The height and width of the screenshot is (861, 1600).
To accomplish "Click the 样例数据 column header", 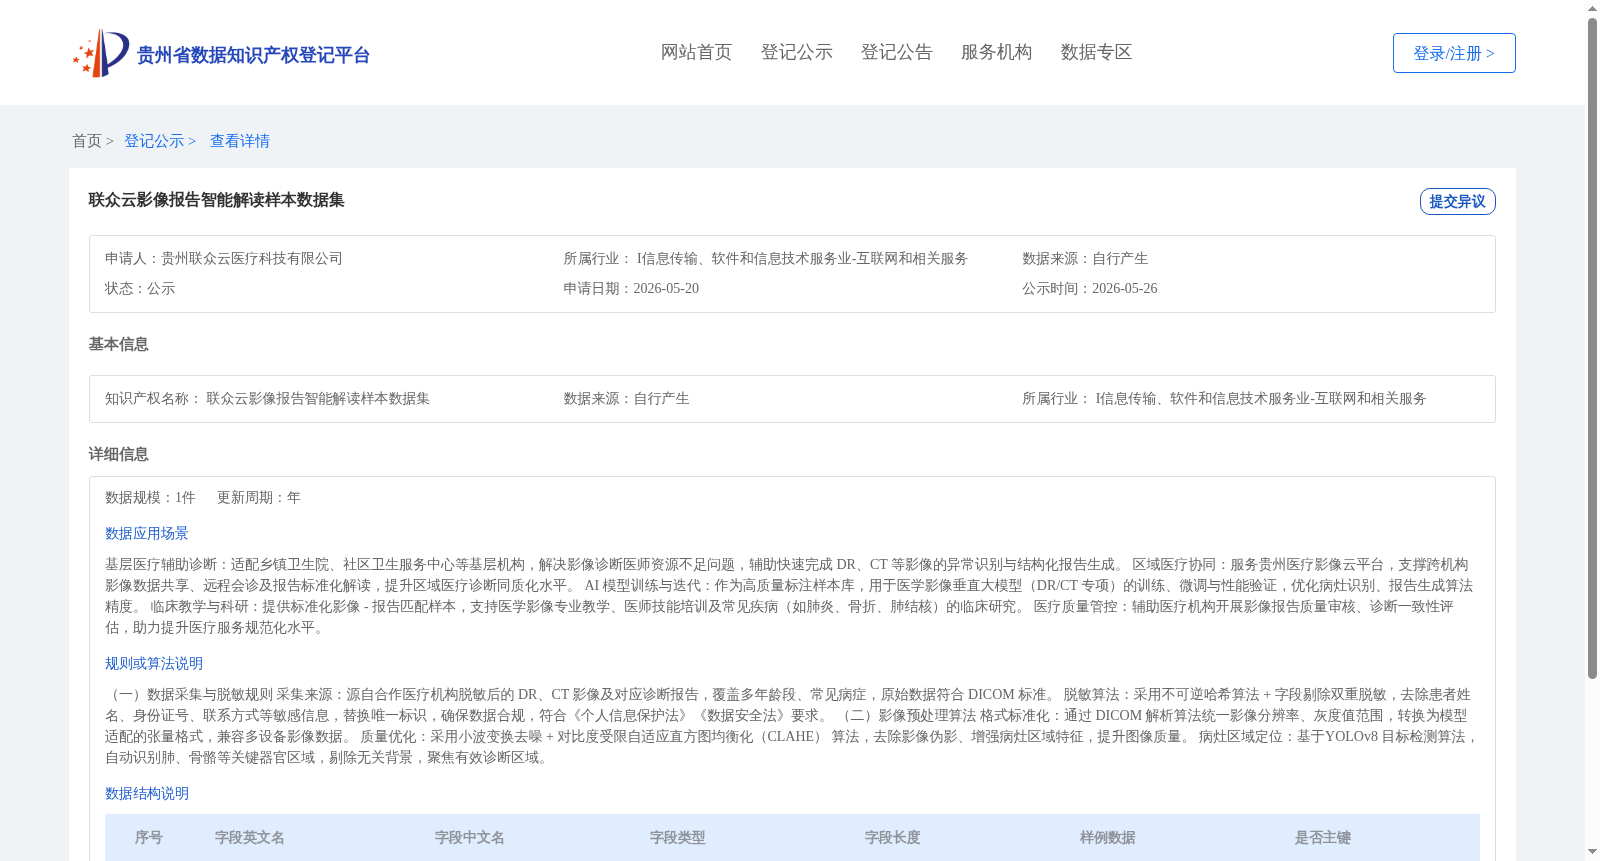I will 1108,837.
